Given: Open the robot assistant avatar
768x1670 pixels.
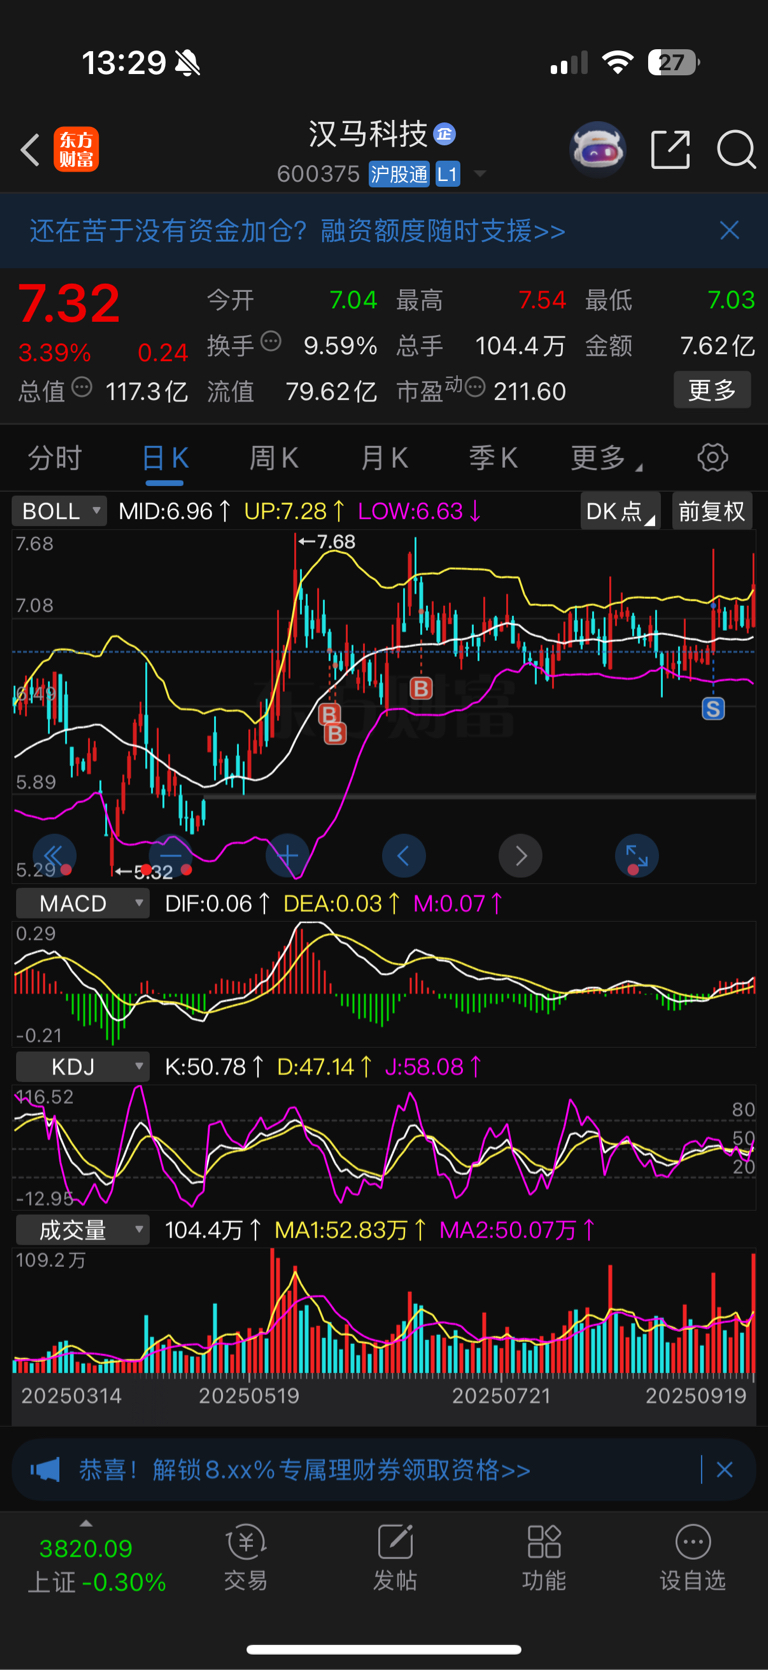Looking at the screenshot, I should (x=597, y=150).
